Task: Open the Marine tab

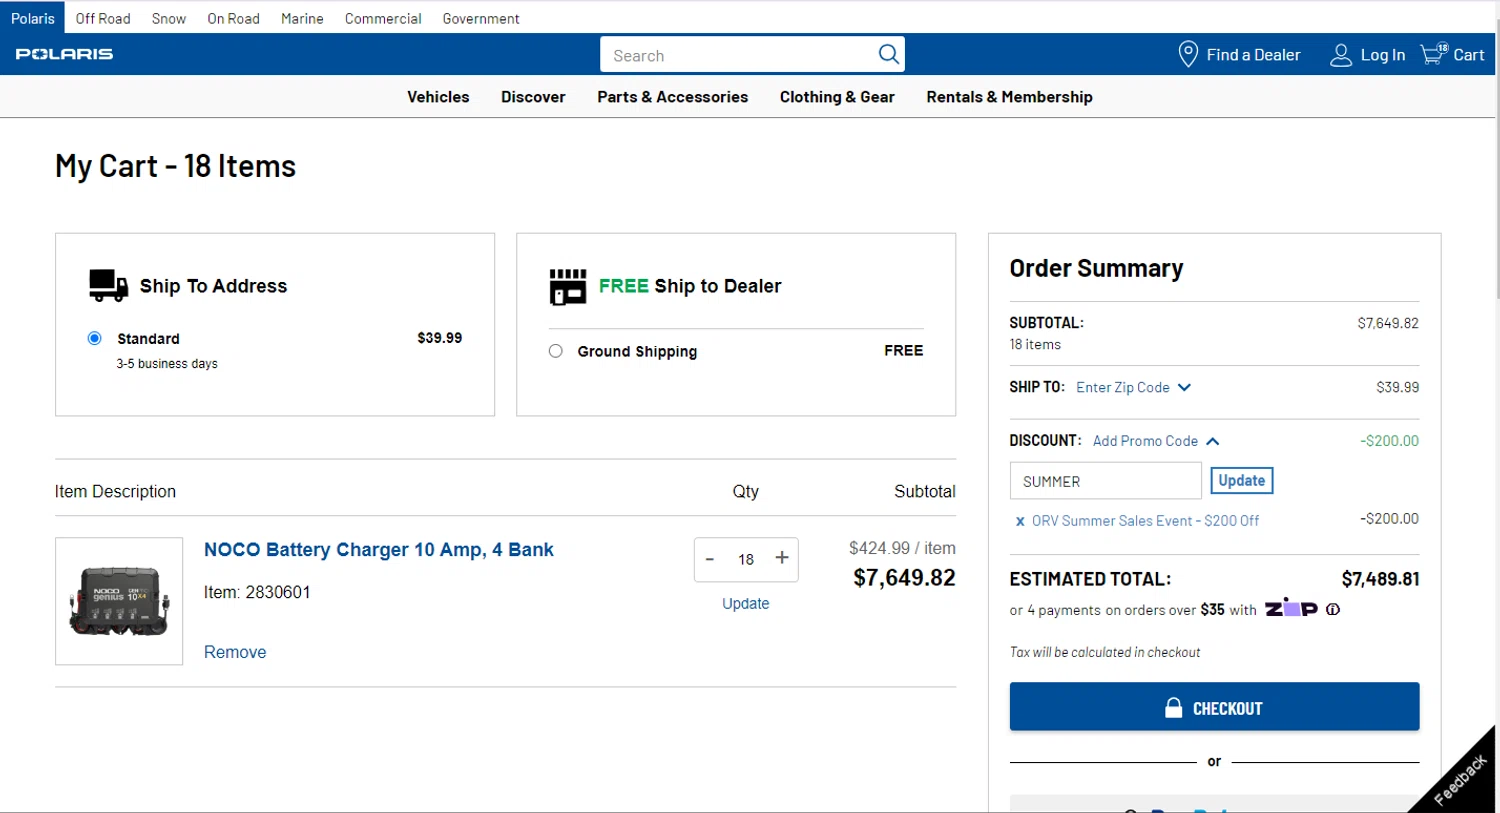Action: coord(302,18)
